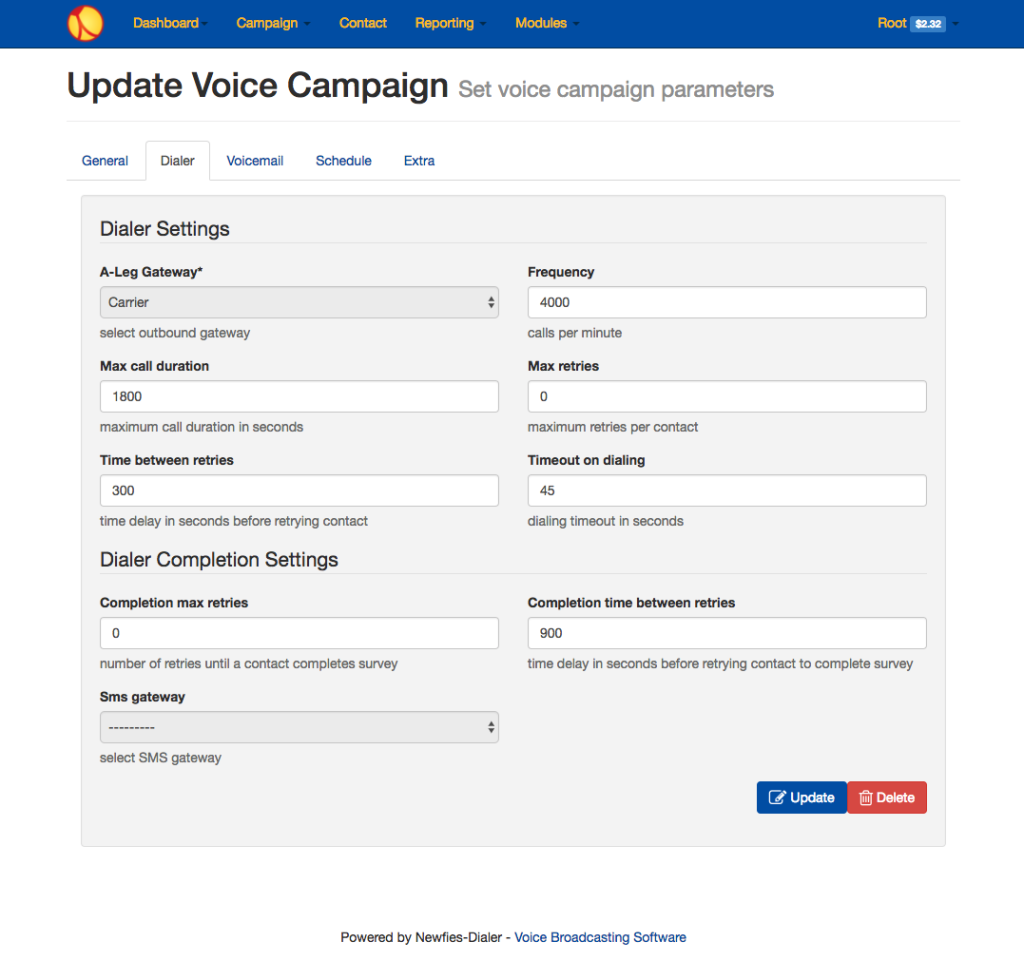Viewport: 1024px width, 961px height.
Task: Open the Voice Broadcasting Software link
Action: click(600, 937)
